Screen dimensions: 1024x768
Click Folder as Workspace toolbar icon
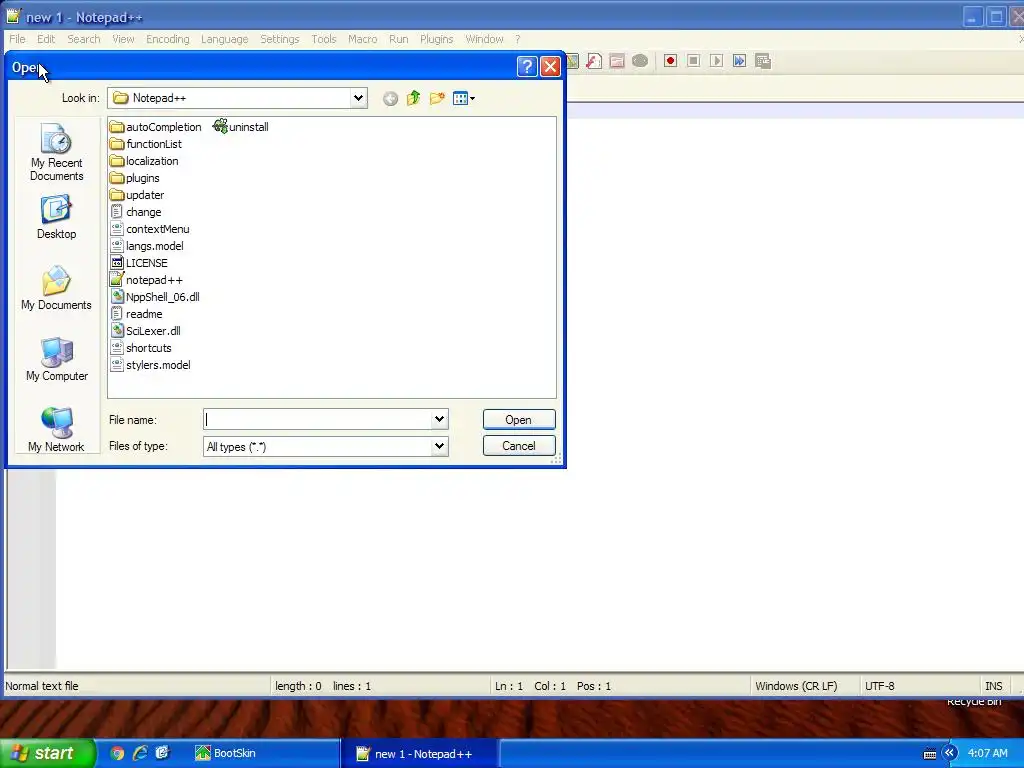(x=616, y=61)
